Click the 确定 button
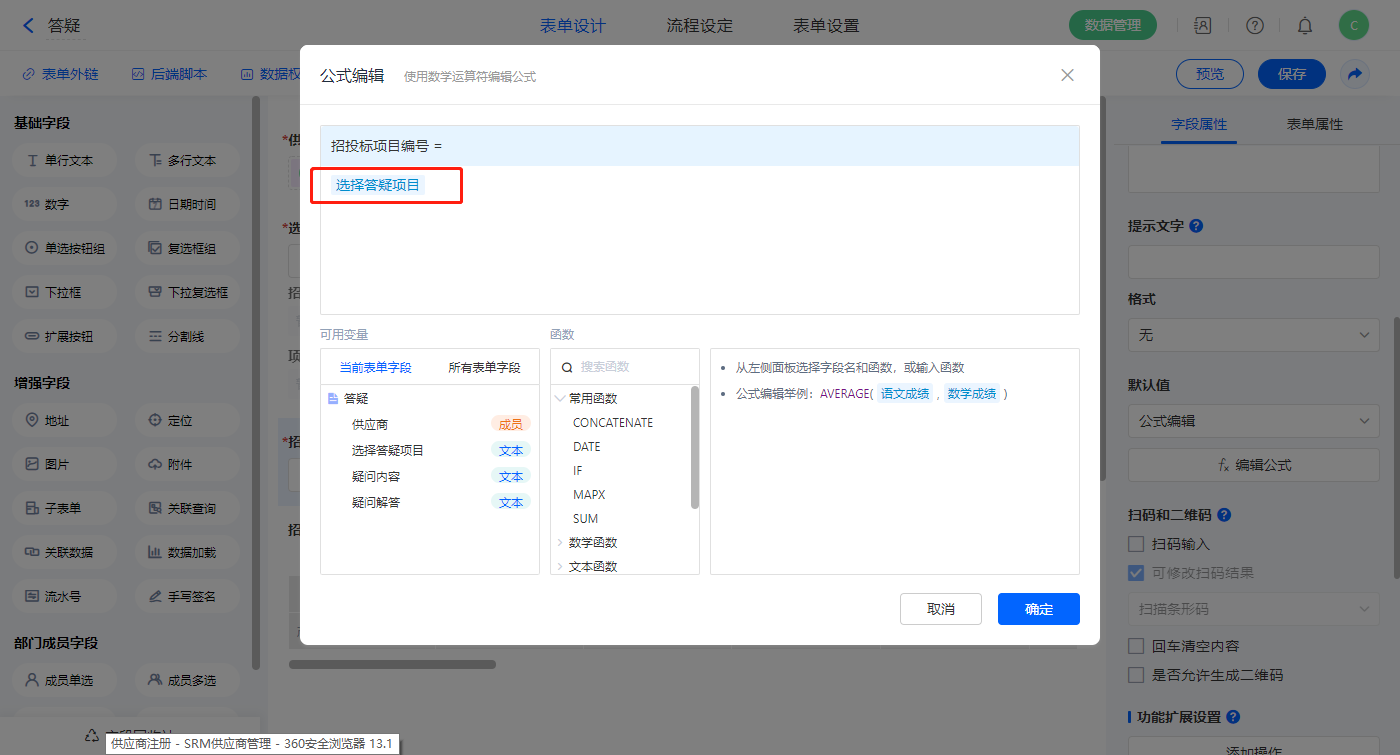The width and height of the screenshot is (1400, 755). click(x=1038, y=609)
